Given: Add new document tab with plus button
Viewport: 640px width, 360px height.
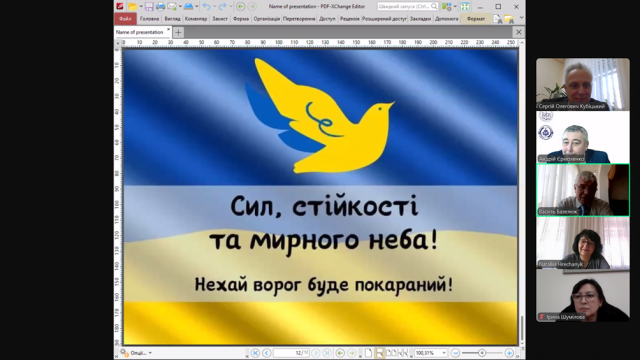Looking at the screenshot, I should pyautogui.click(x=178, y=32).
